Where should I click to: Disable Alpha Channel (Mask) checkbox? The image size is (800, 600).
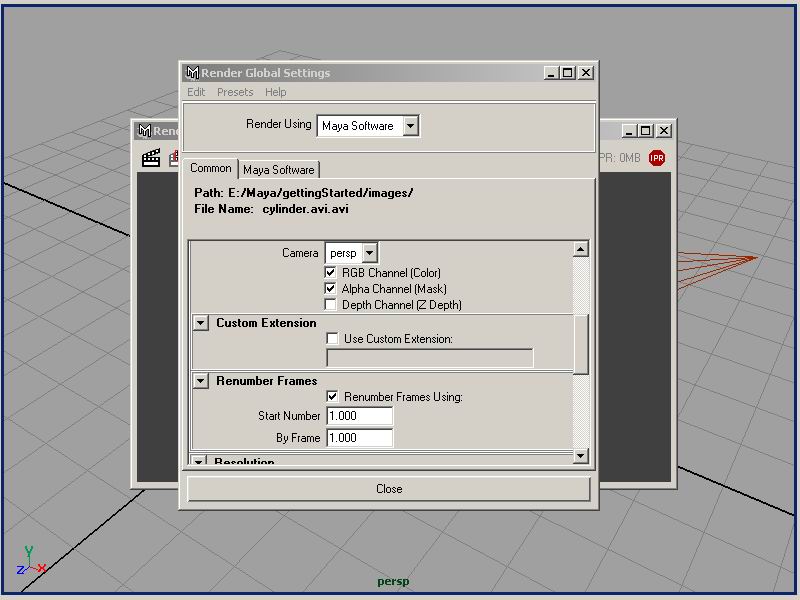tap(331, 289)
